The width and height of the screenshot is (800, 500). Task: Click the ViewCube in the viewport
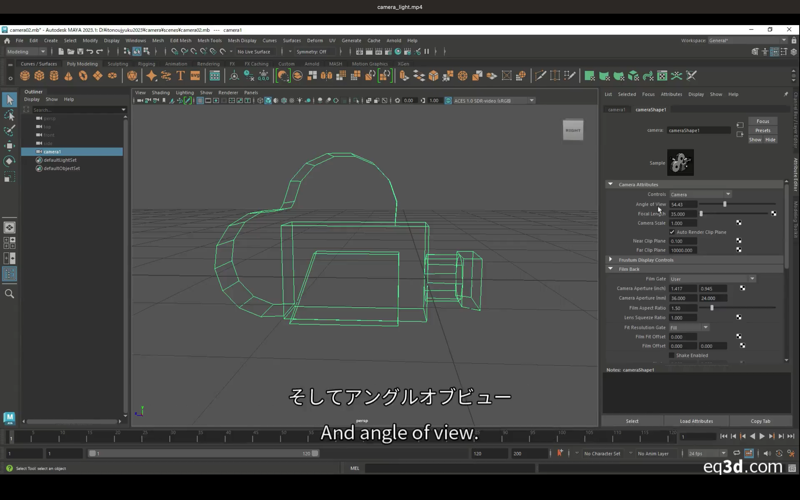(573, 130)
